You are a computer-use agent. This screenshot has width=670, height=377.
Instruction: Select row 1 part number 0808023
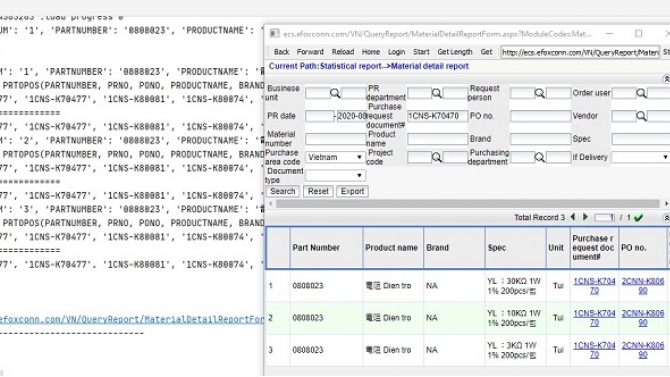(308, 286)
